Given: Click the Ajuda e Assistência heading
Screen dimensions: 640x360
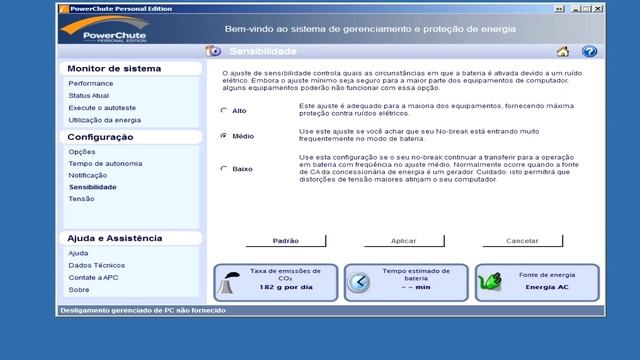Looking at the screenshot, I should pyautogui.click(x=115, y=238).
